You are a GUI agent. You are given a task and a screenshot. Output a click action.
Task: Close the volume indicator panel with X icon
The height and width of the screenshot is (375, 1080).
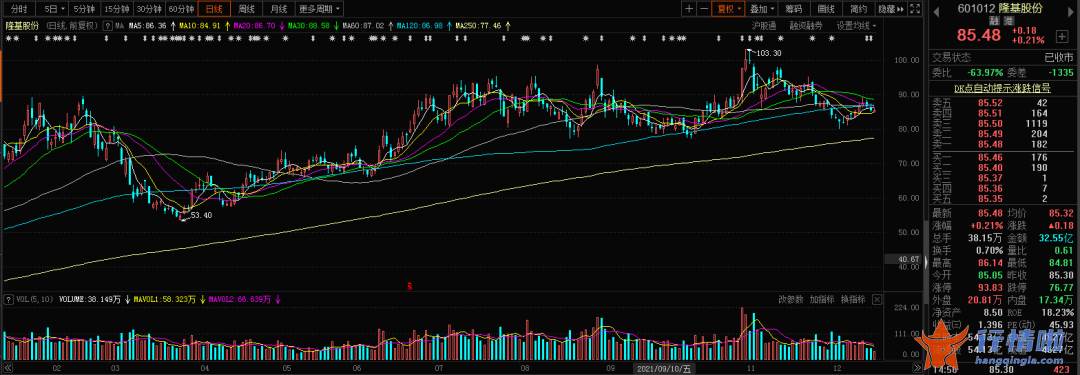pyautogui.click(x=877, y=300)
